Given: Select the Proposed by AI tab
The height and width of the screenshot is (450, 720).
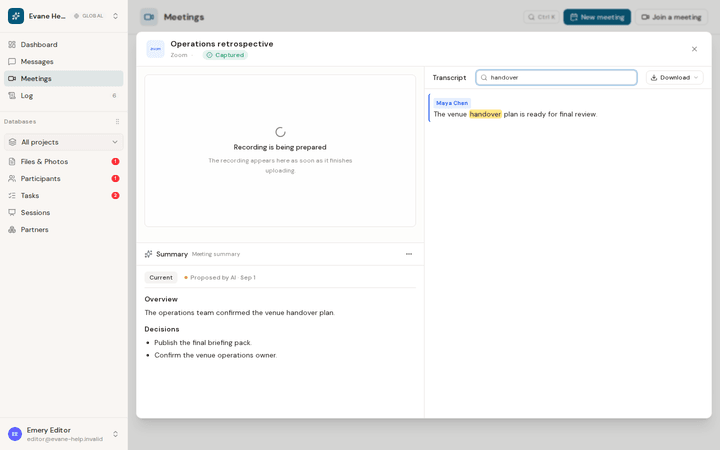Looking at the screenshot, I should coord(220,278).
